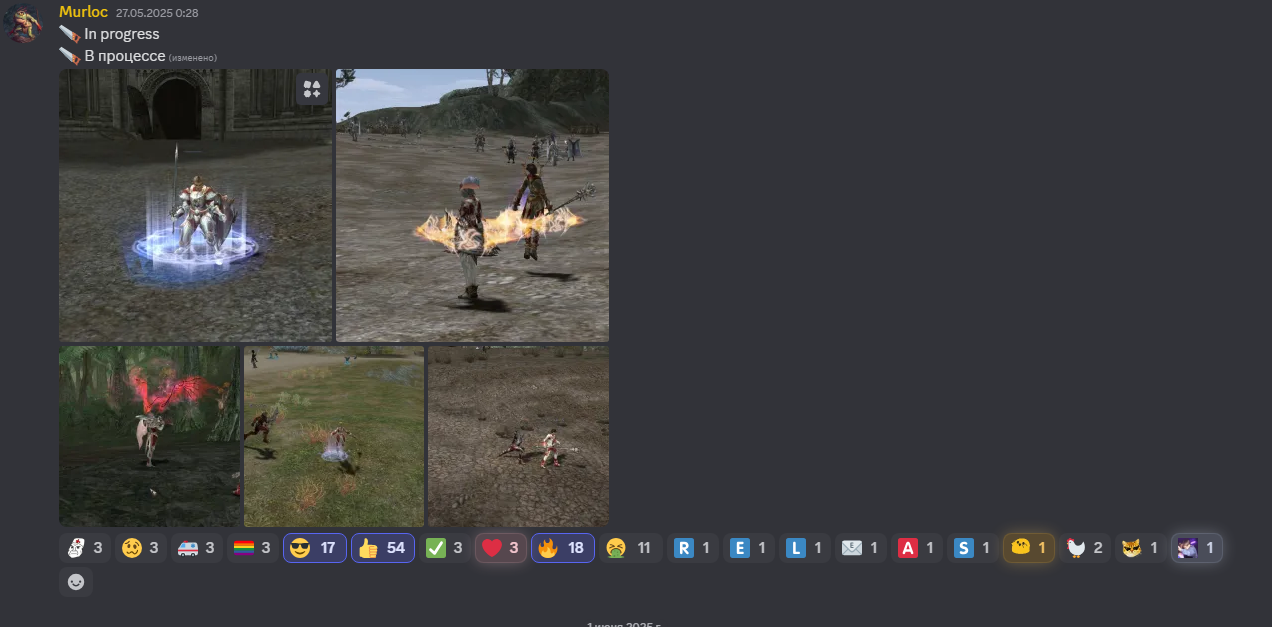Toggle the woozy face reaction
This screenshot has height=627, width=1272.
(141, 548)
